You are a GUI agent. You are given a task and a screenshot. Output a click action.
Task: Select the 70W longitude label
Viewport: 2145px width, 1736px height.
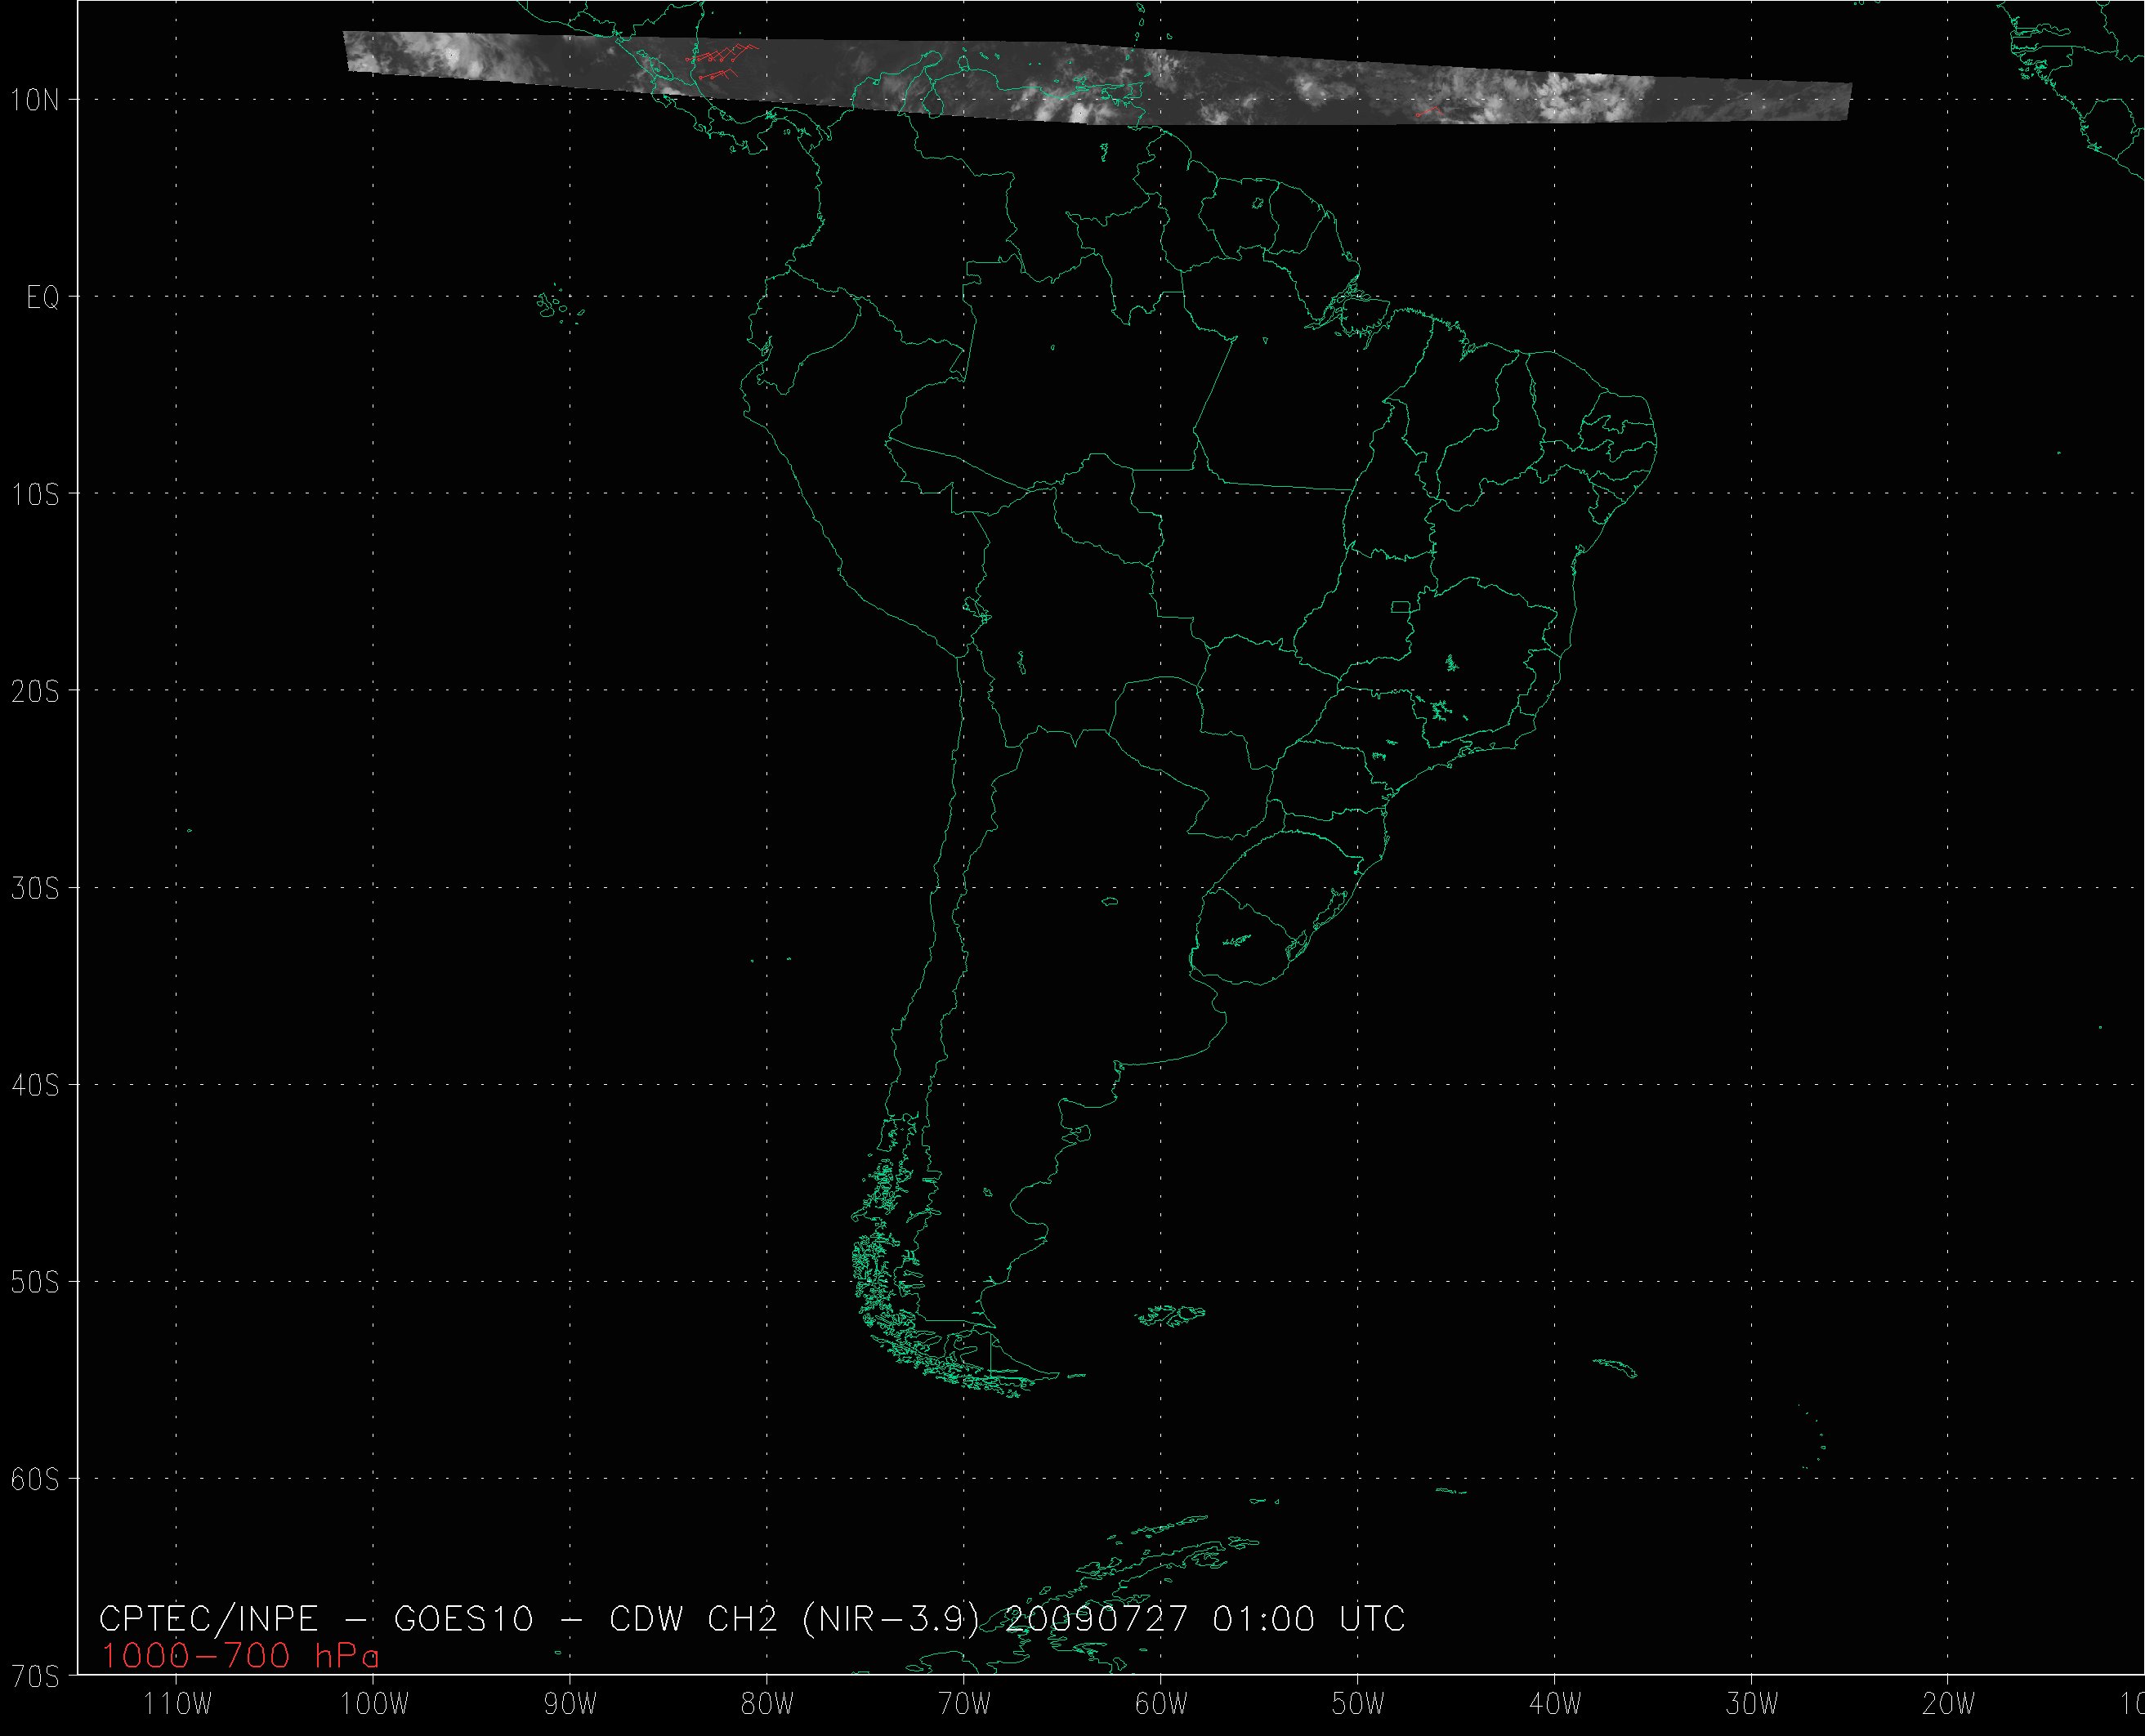click(x=964, y=1704)
